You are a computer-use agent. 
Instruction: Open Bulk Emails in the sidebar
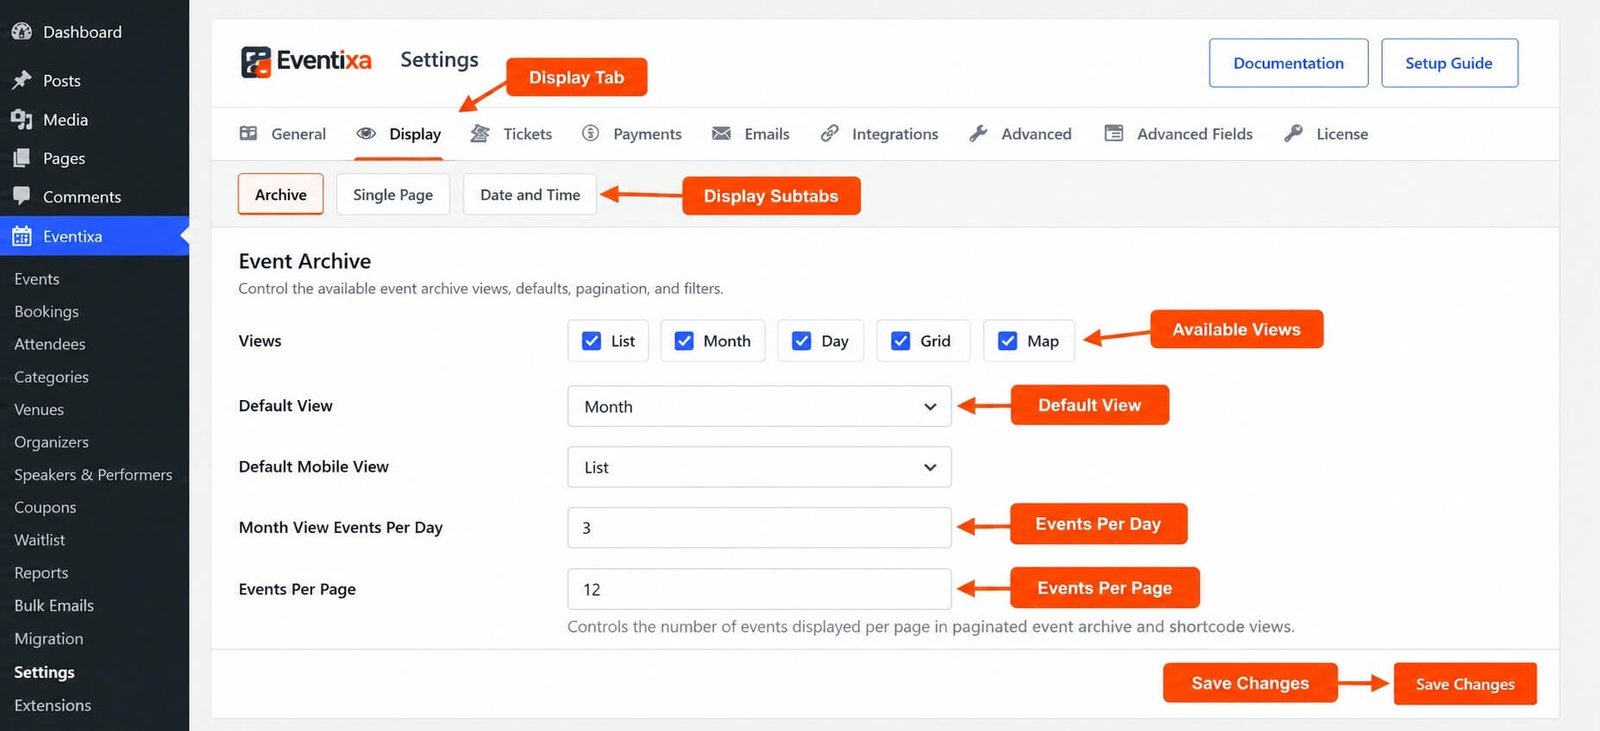54,605
